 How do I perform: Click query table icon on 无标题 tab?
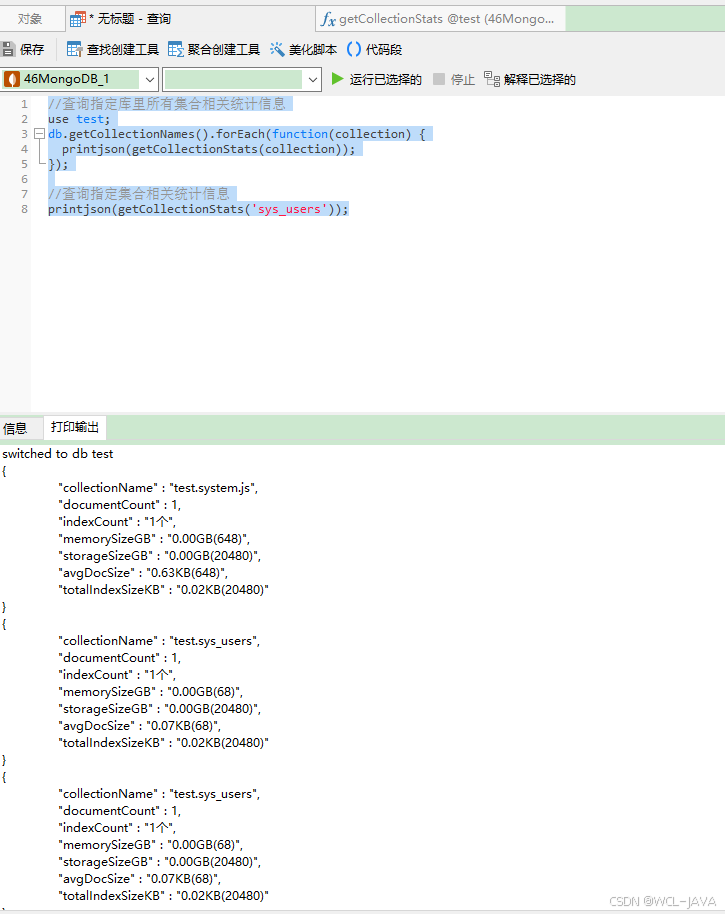[x=78, y=19]
